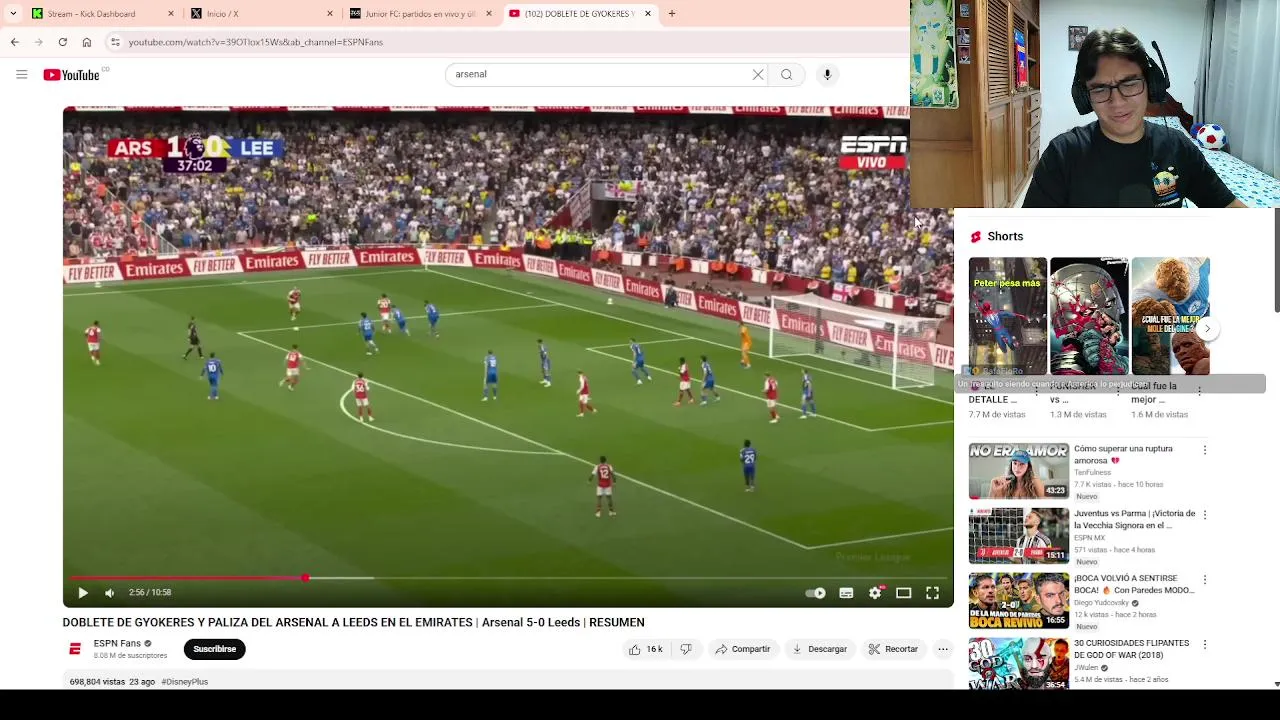Open options for Juventus vs Parma video
Screen dimensions: 1280x720
pos(1204,515)
